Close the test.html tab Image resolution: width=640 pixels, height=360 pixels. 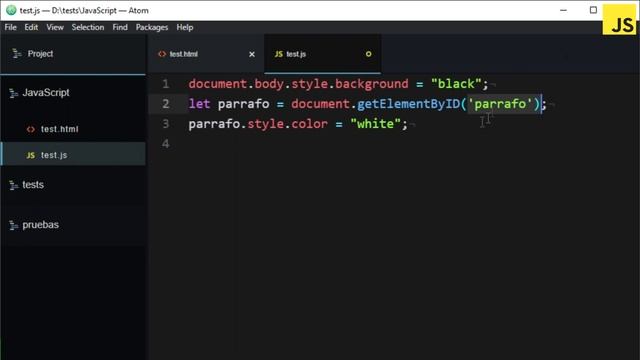(252, 54)
